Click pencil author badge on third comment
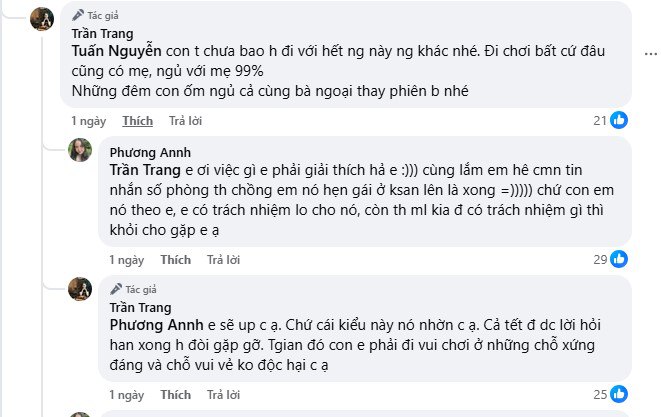 (115, 289)
